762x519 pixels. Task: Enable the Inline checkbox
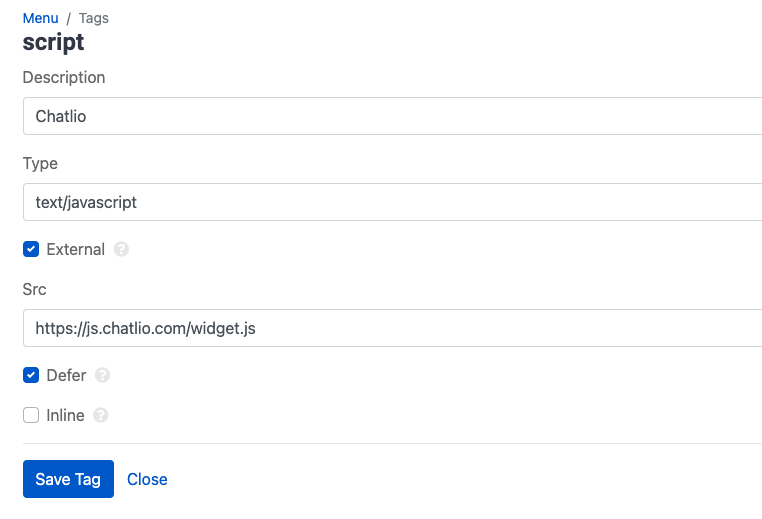click(x=31, y=415)
